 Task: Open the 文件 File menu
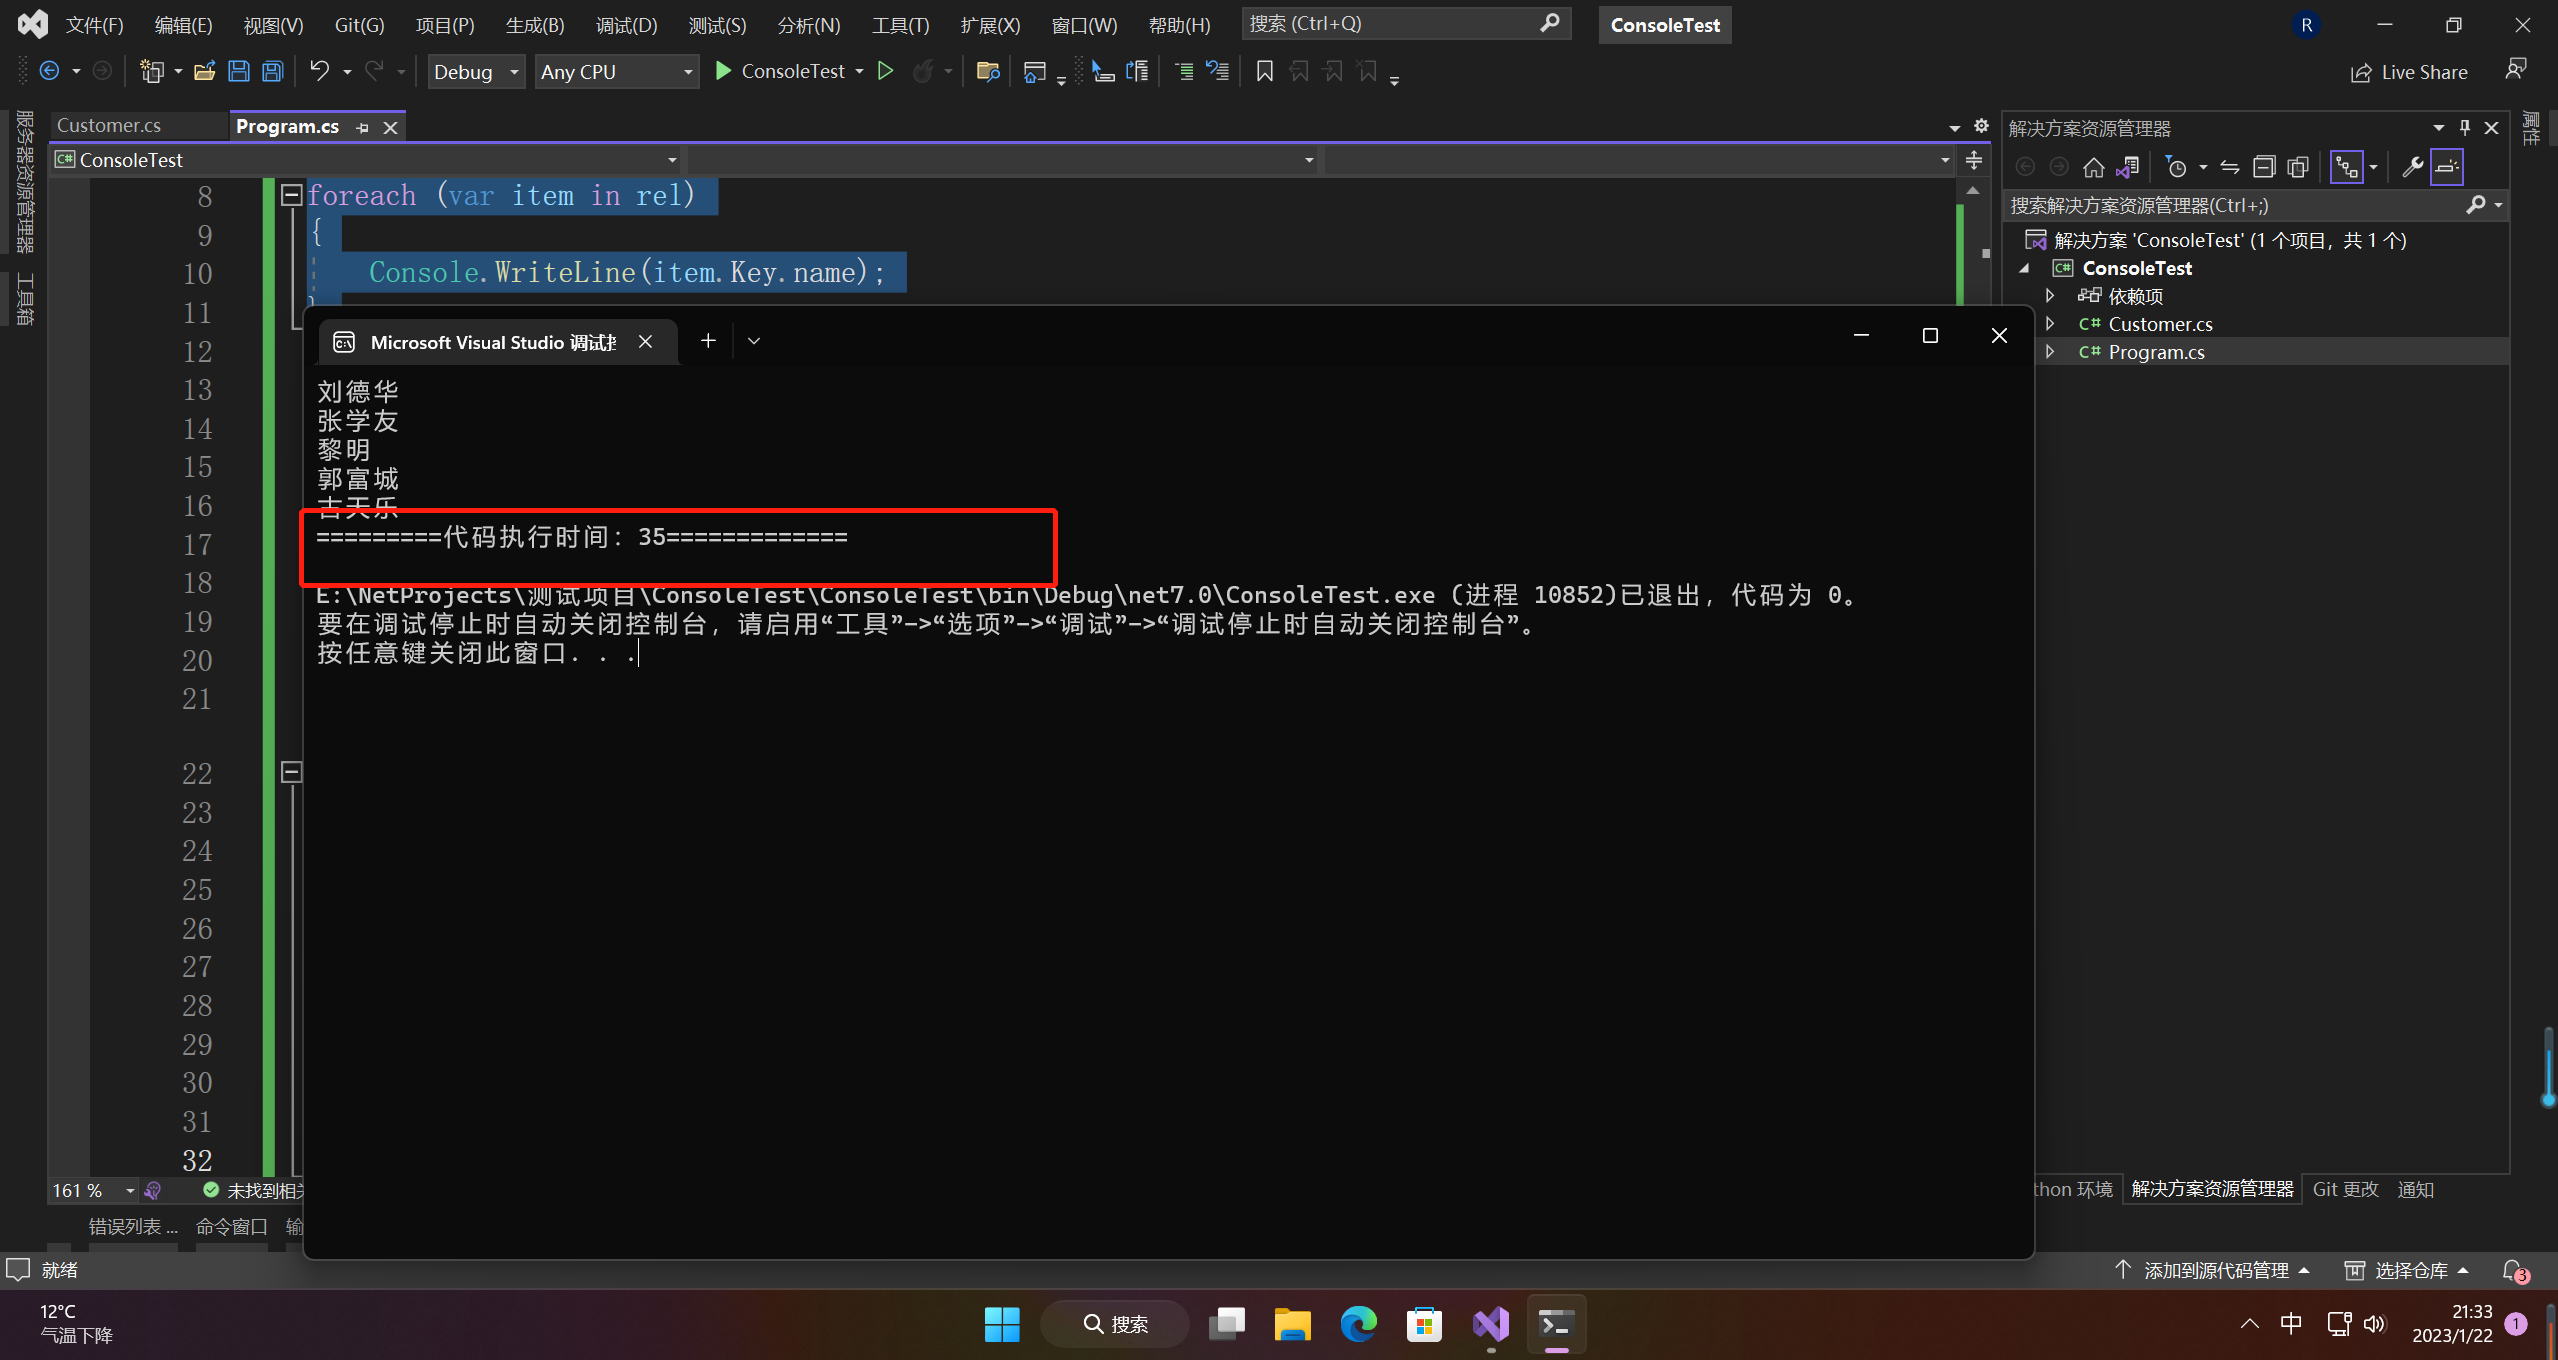click(95, 22)
